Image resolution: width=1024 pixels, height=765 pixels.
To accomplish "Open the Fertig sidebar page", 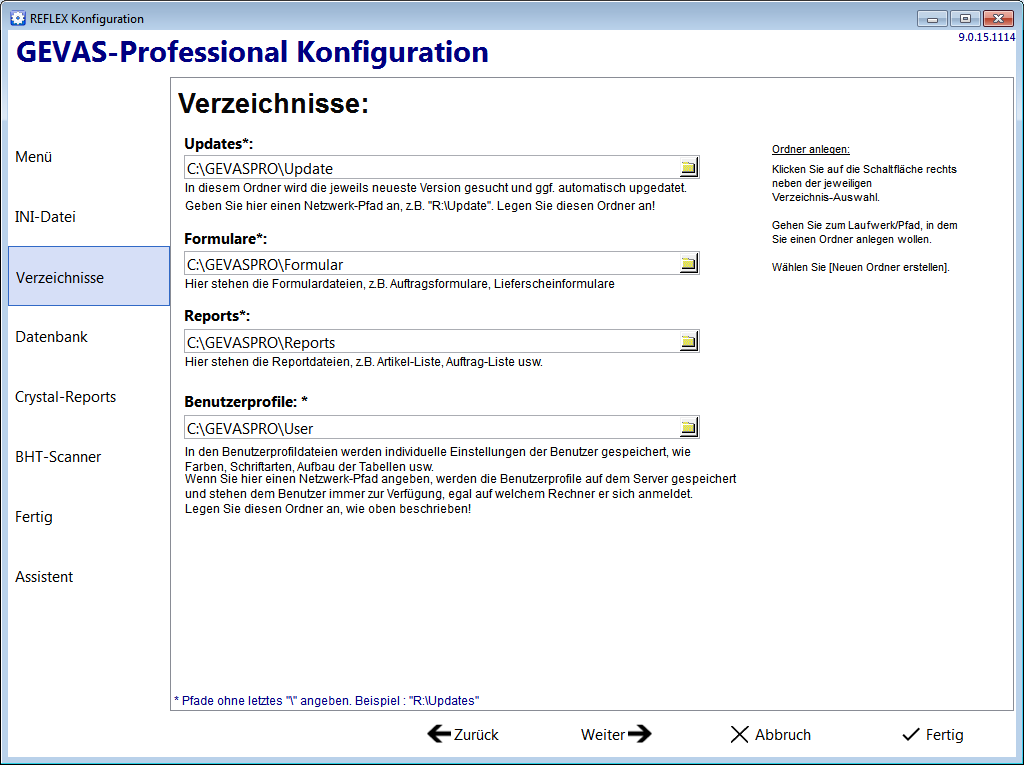I will [x=89, y=517].
